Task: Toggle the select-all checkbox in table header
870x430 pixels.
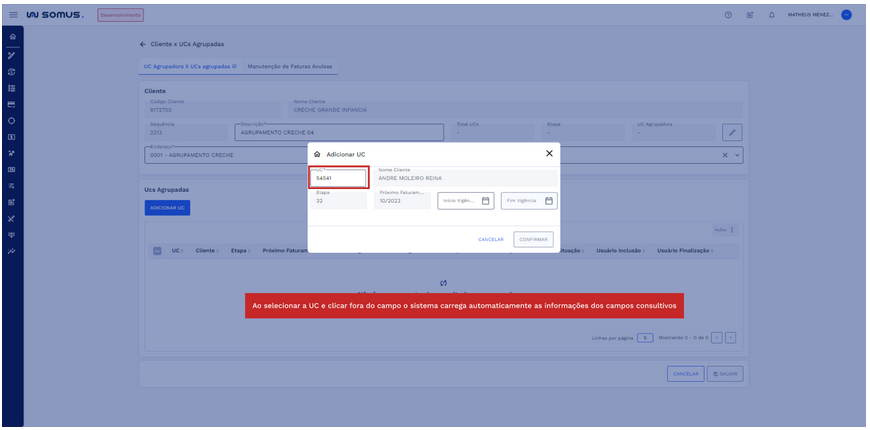Action: [x=157, y=251]
